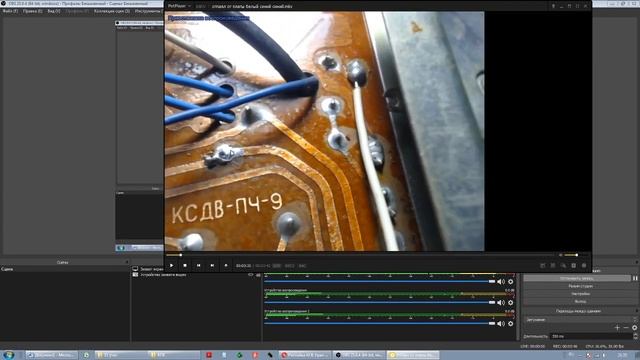Switch to the PotPlayer taskbar button
This screenshot has height=360, width=640.
pos(413,355)
